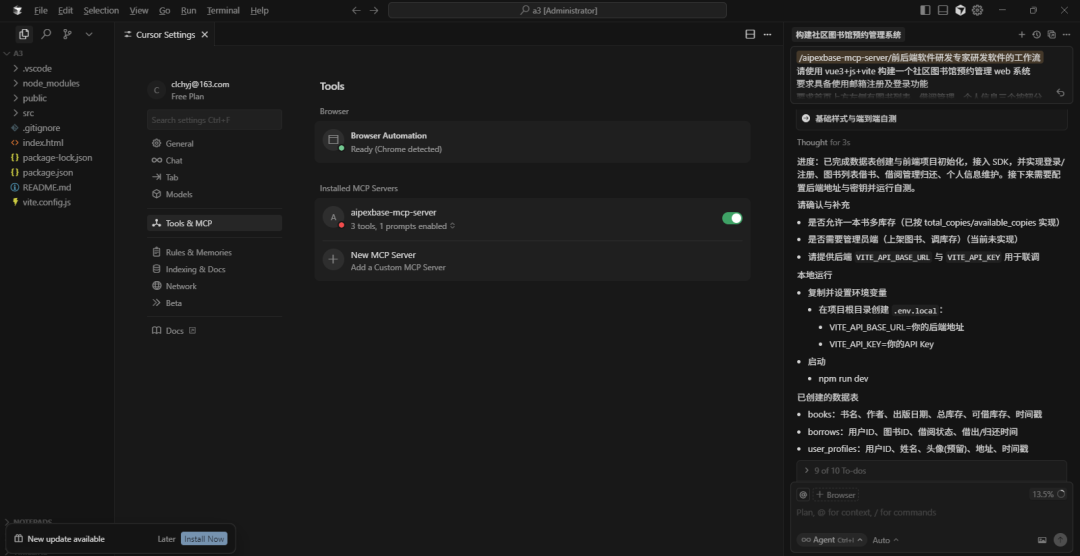Attach an image to the chat
1080x556 pixels.
coord(1042,540)
